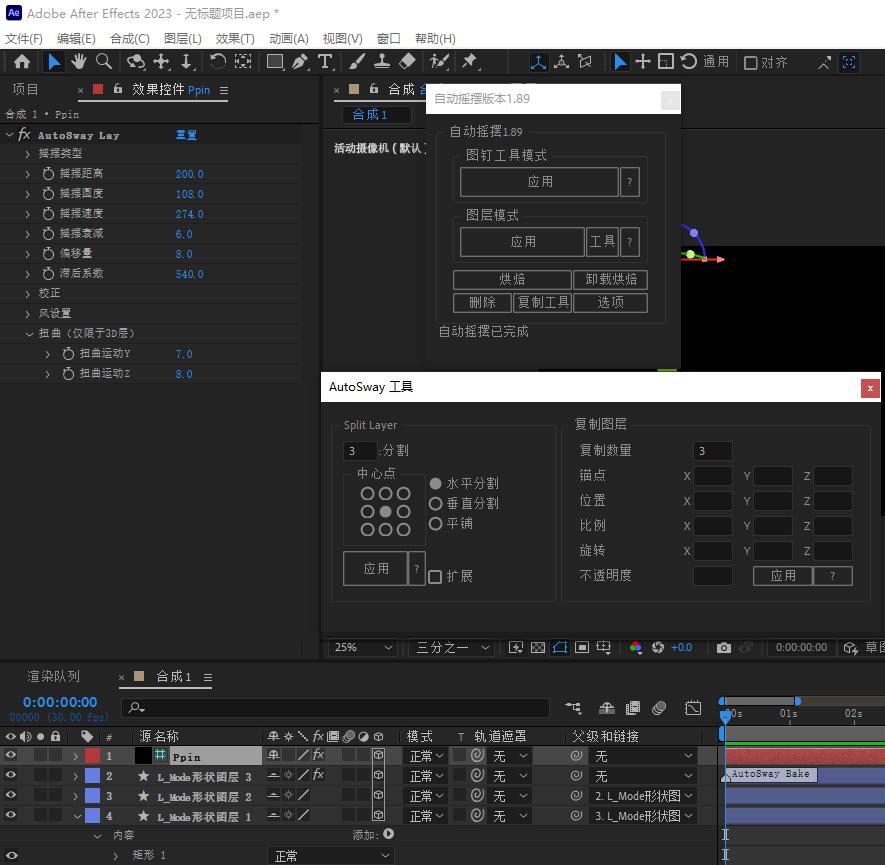
Task: Click 卸载烘焙 button
Action: pos(611,279)
